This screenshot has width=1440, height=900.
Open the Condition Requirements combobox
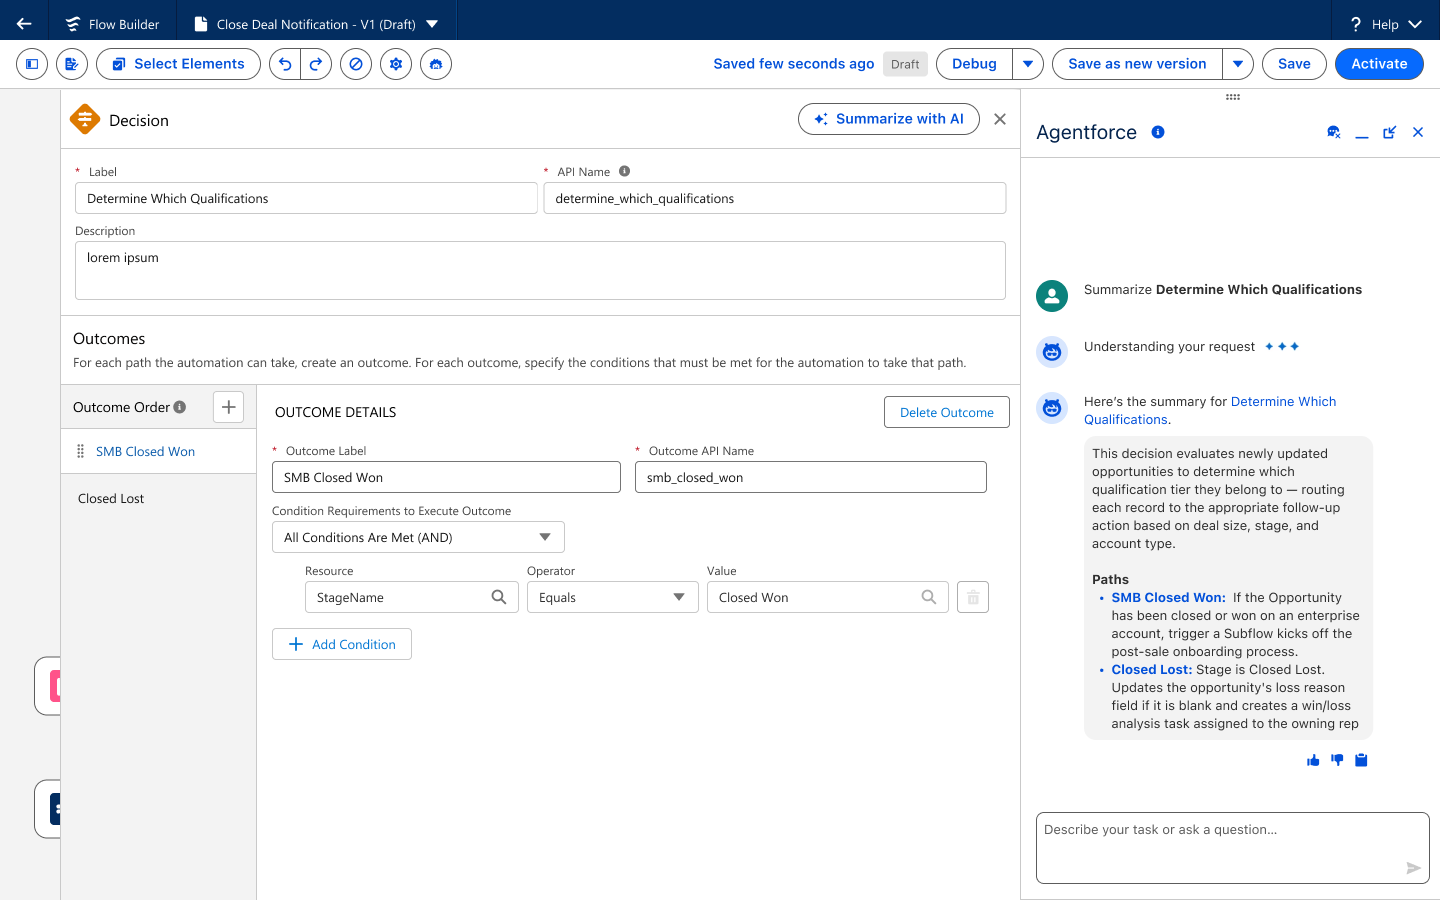pyautogui.click(x=418, y=537)
